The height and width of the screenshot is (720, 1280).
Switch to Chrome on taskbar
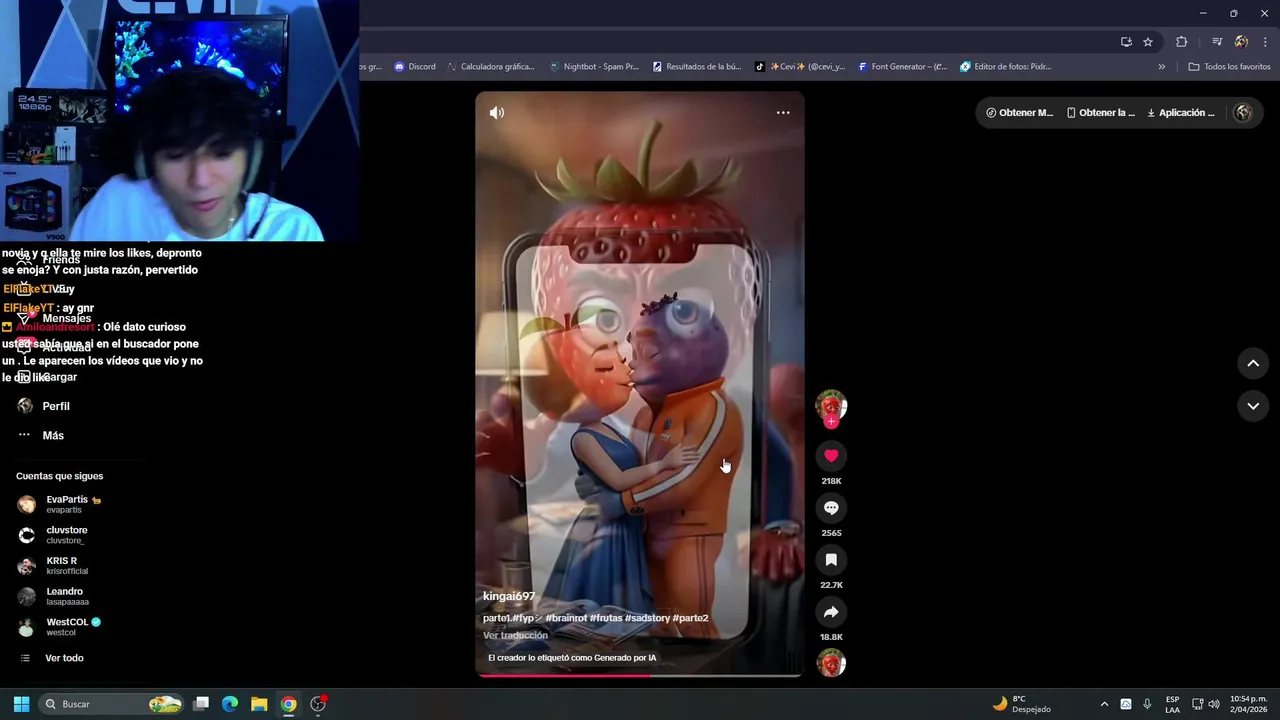click(x=288, y=704)
